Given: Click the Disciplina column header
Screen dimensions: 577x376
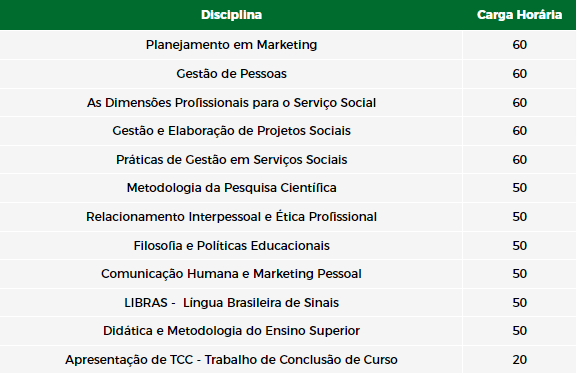Looking at the screenshot, I should tap(231, 15).
